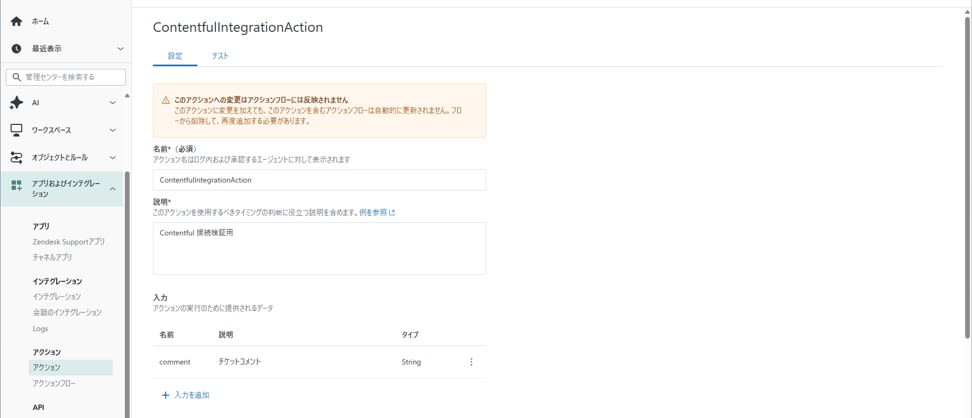The width and height of the screenshot is (972, 418).
Task: Expand the 最近表示 chevron
Action: (x=120, y=48)
